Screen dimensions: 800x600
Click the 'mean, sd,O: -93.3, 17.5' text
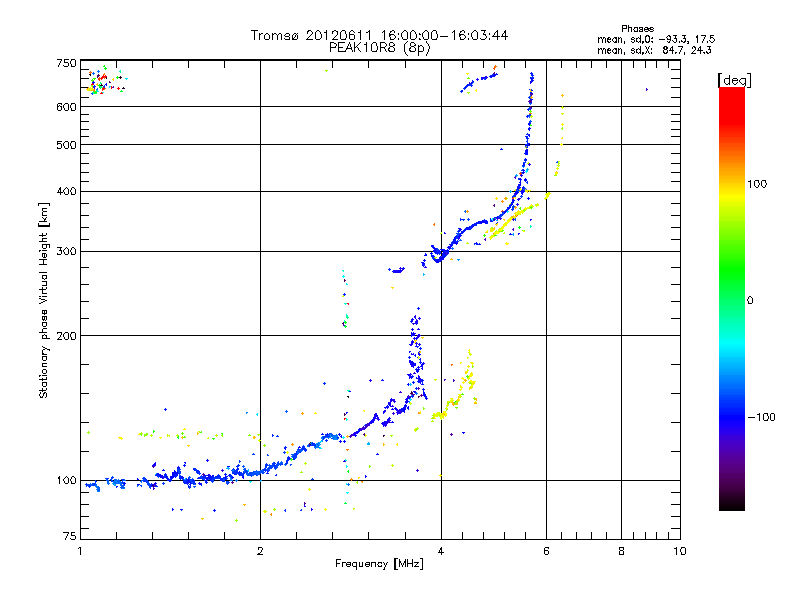click(x=656, y=39)
